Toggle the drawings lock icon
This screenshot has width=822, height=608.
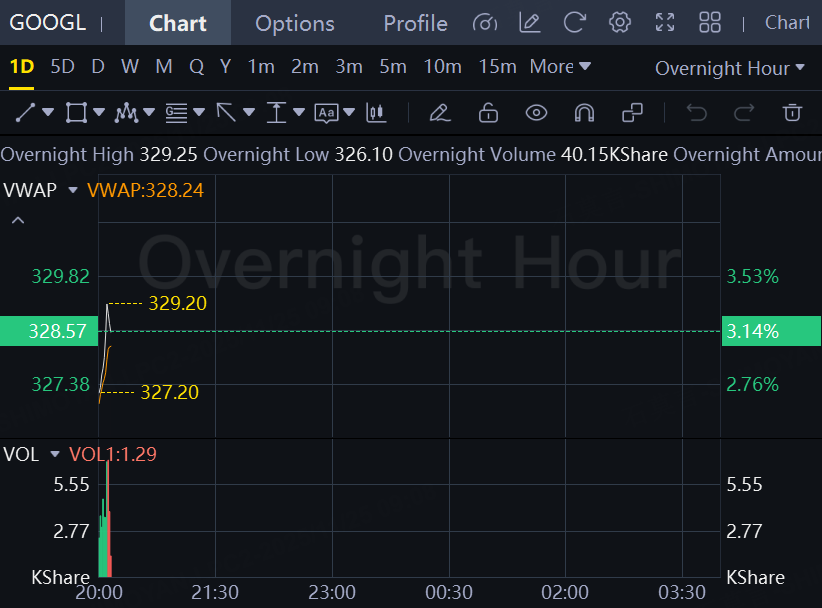pos(488,113)
